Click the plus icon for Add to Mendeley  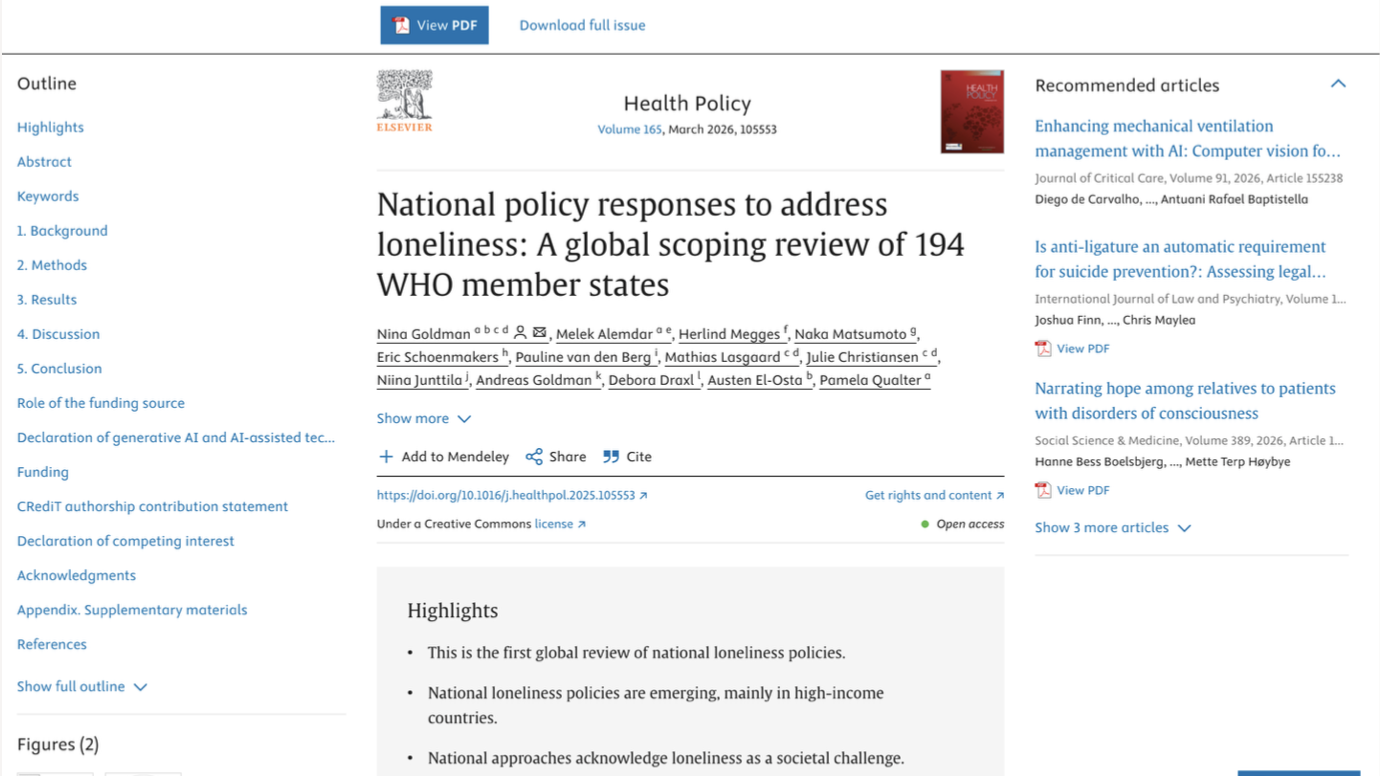click(386, 456)
